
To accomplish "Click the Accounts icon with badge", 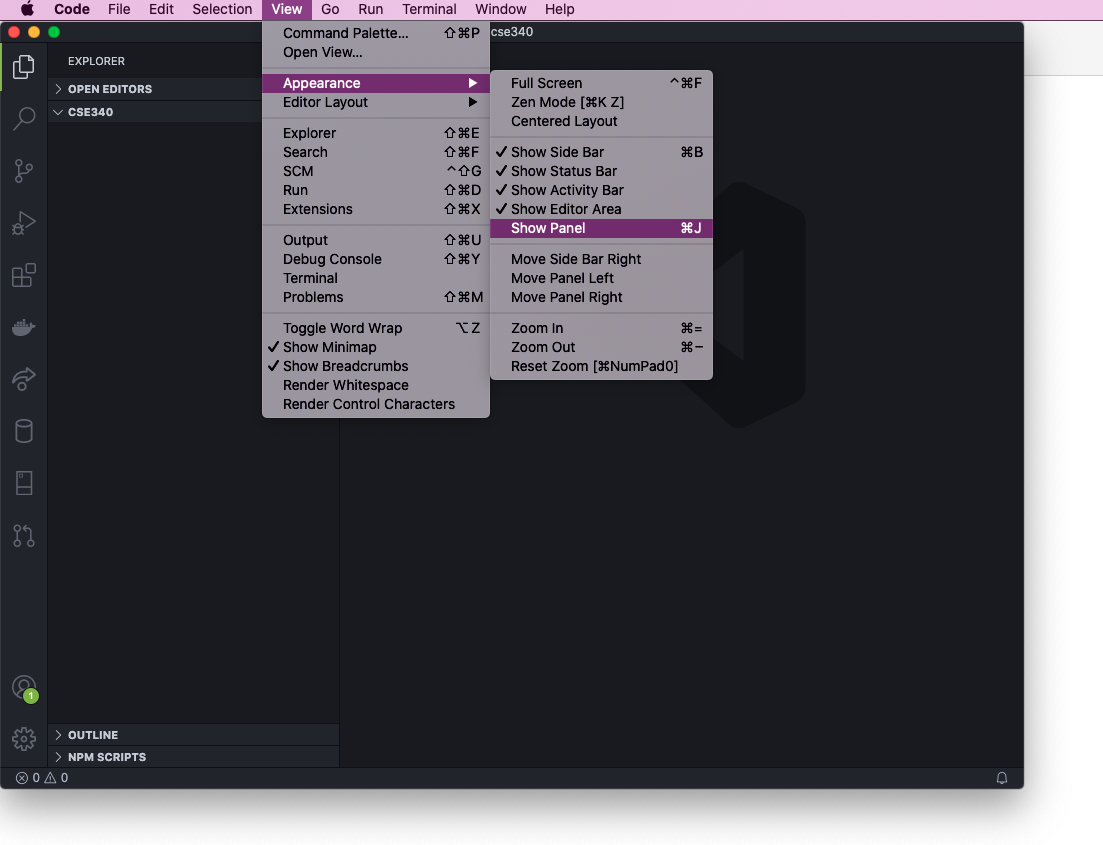I will [x=24, y=688].
